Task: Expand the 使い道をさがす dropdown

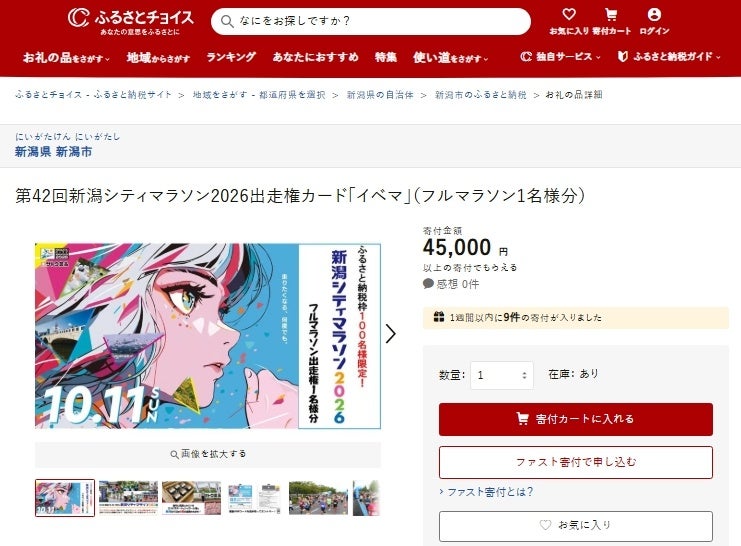Action: [x=450, y=58]
